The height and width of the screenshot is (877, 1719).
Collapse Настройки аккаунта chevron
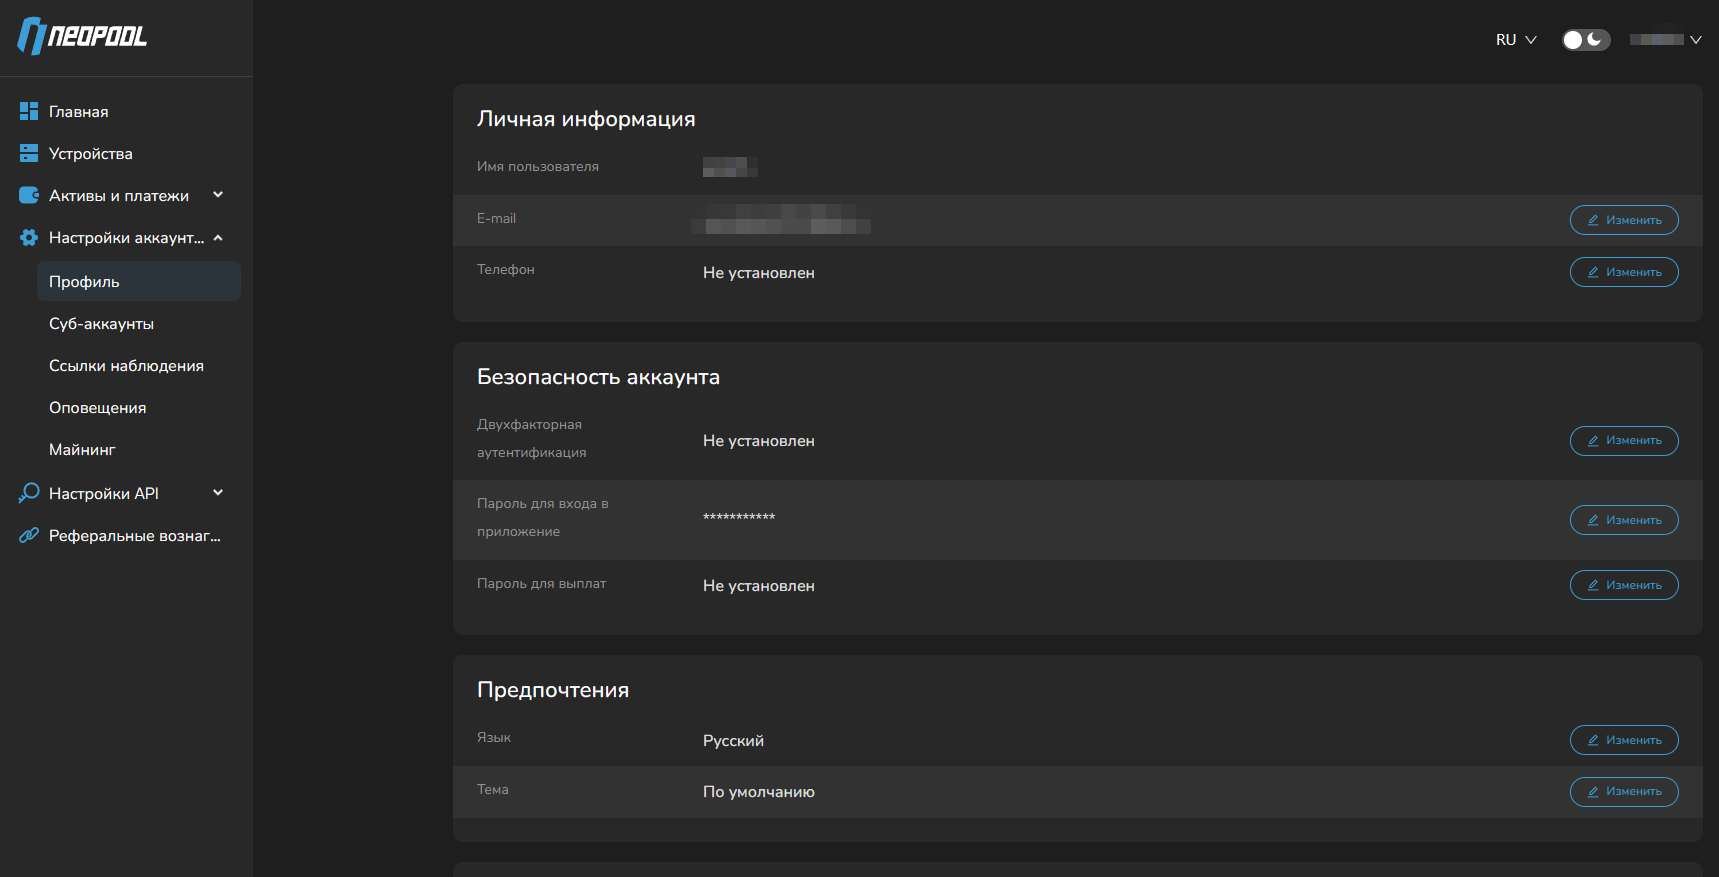coord(218,237)
